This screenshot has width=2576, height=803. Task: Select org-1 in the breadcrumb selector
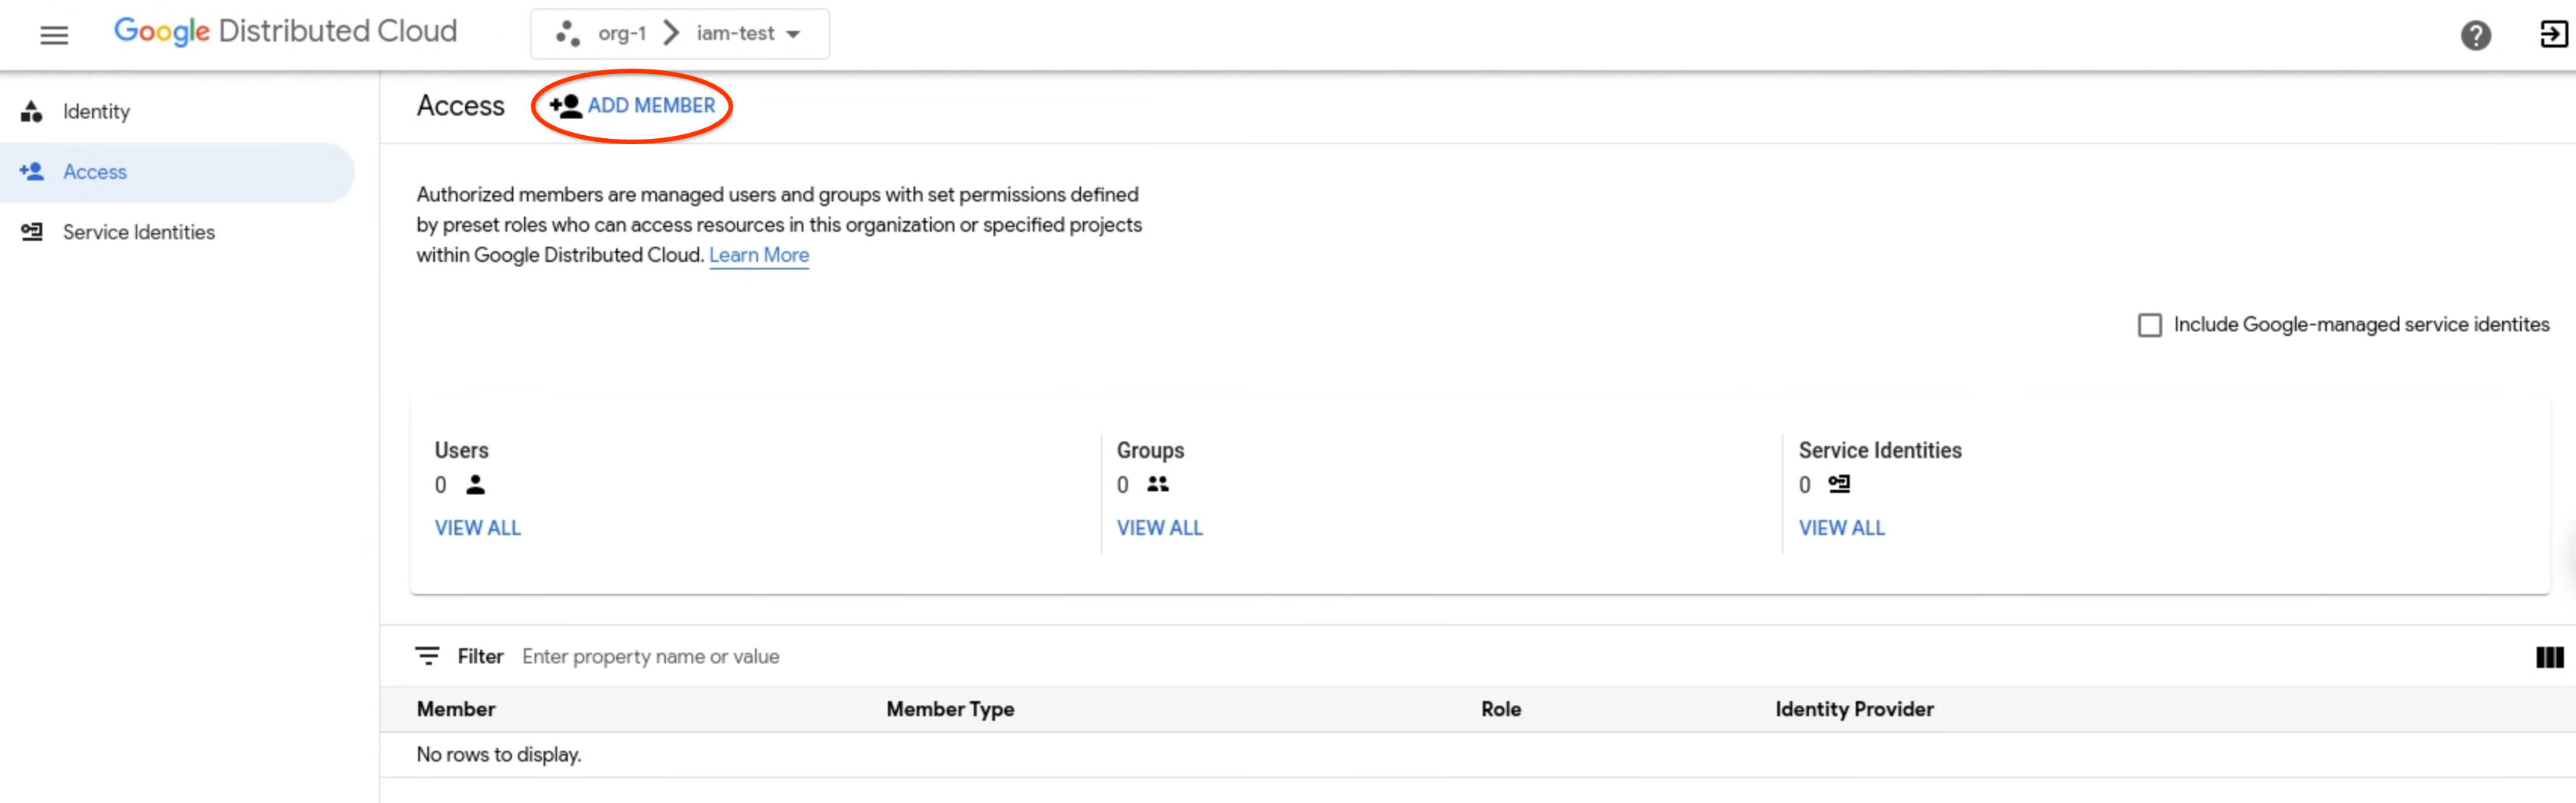coord(621,34)
